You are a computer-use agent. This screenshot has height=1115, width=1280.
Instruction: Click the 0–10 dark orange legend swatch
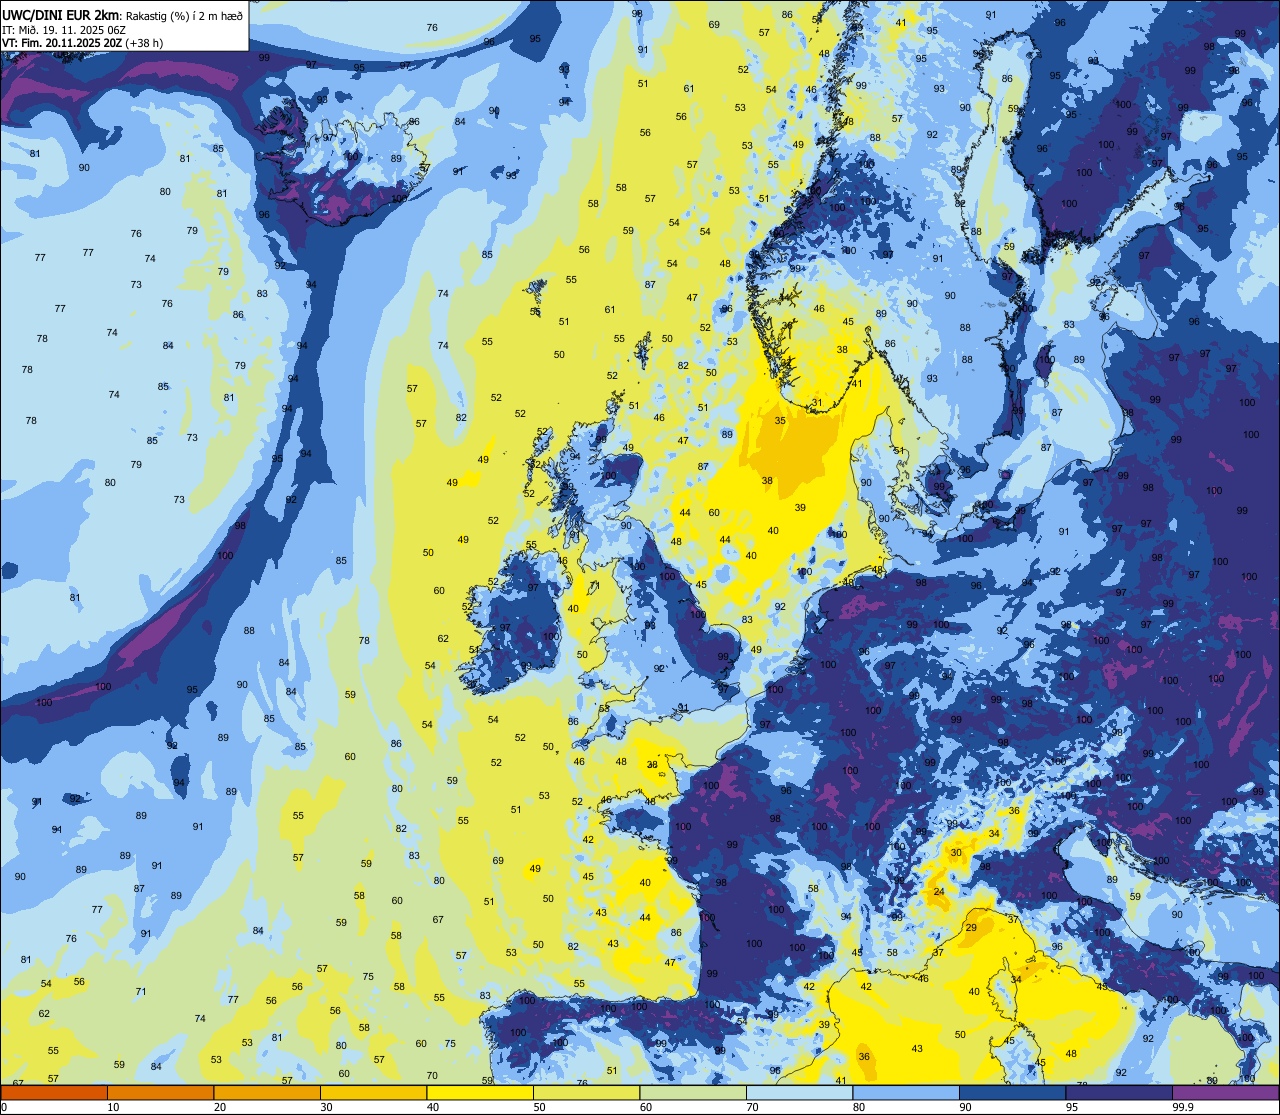click(54, 1092)
